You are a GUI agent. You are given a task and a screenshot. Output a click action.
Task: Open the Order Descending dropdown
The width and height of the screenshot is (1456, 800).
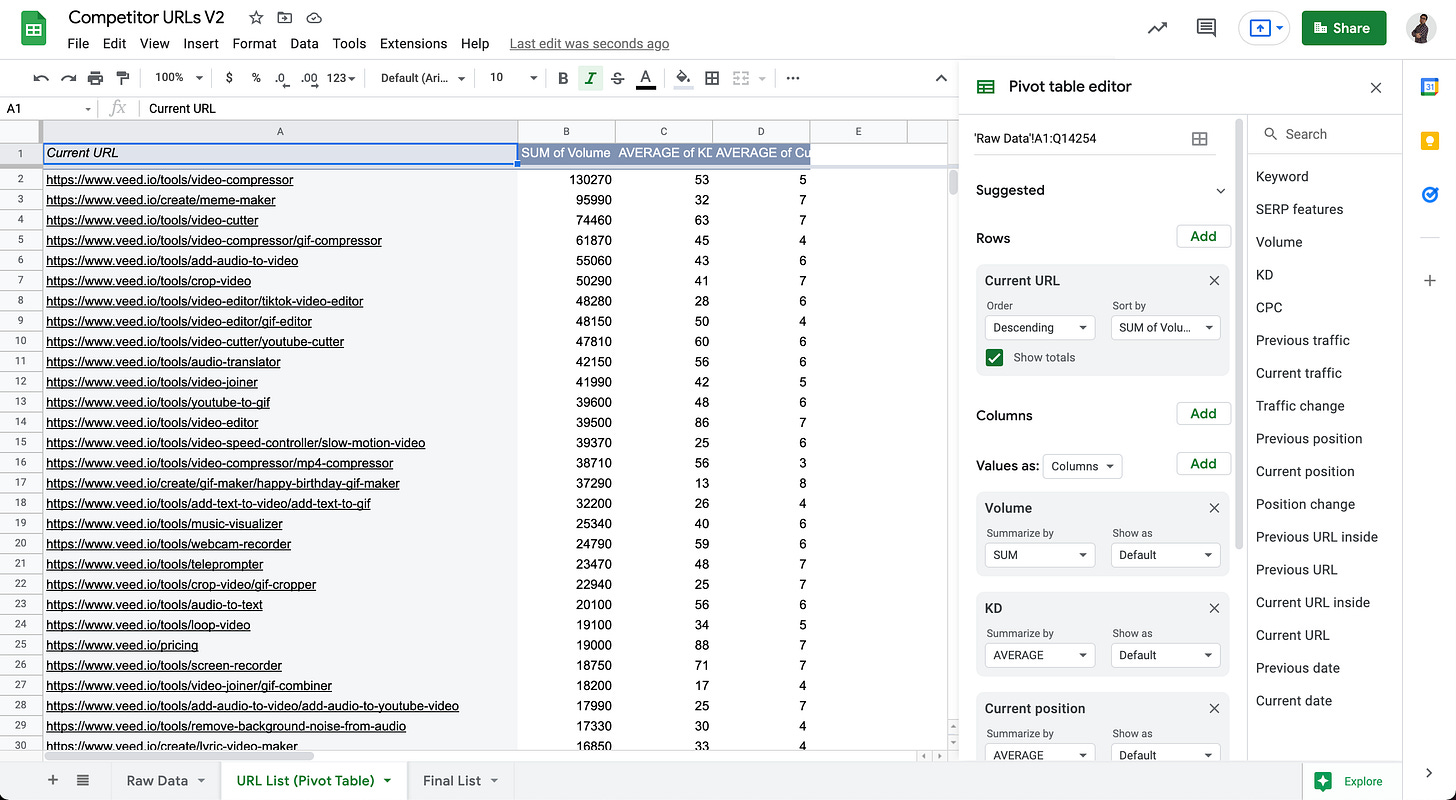coord(1040,327)
